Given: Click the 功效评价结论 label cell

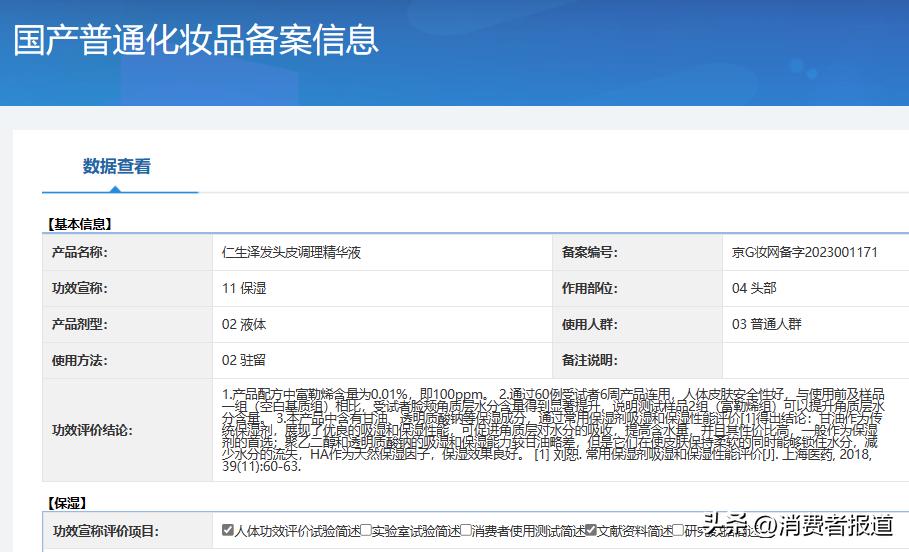Looking at the screenshot, I should (x=128, y=430).
